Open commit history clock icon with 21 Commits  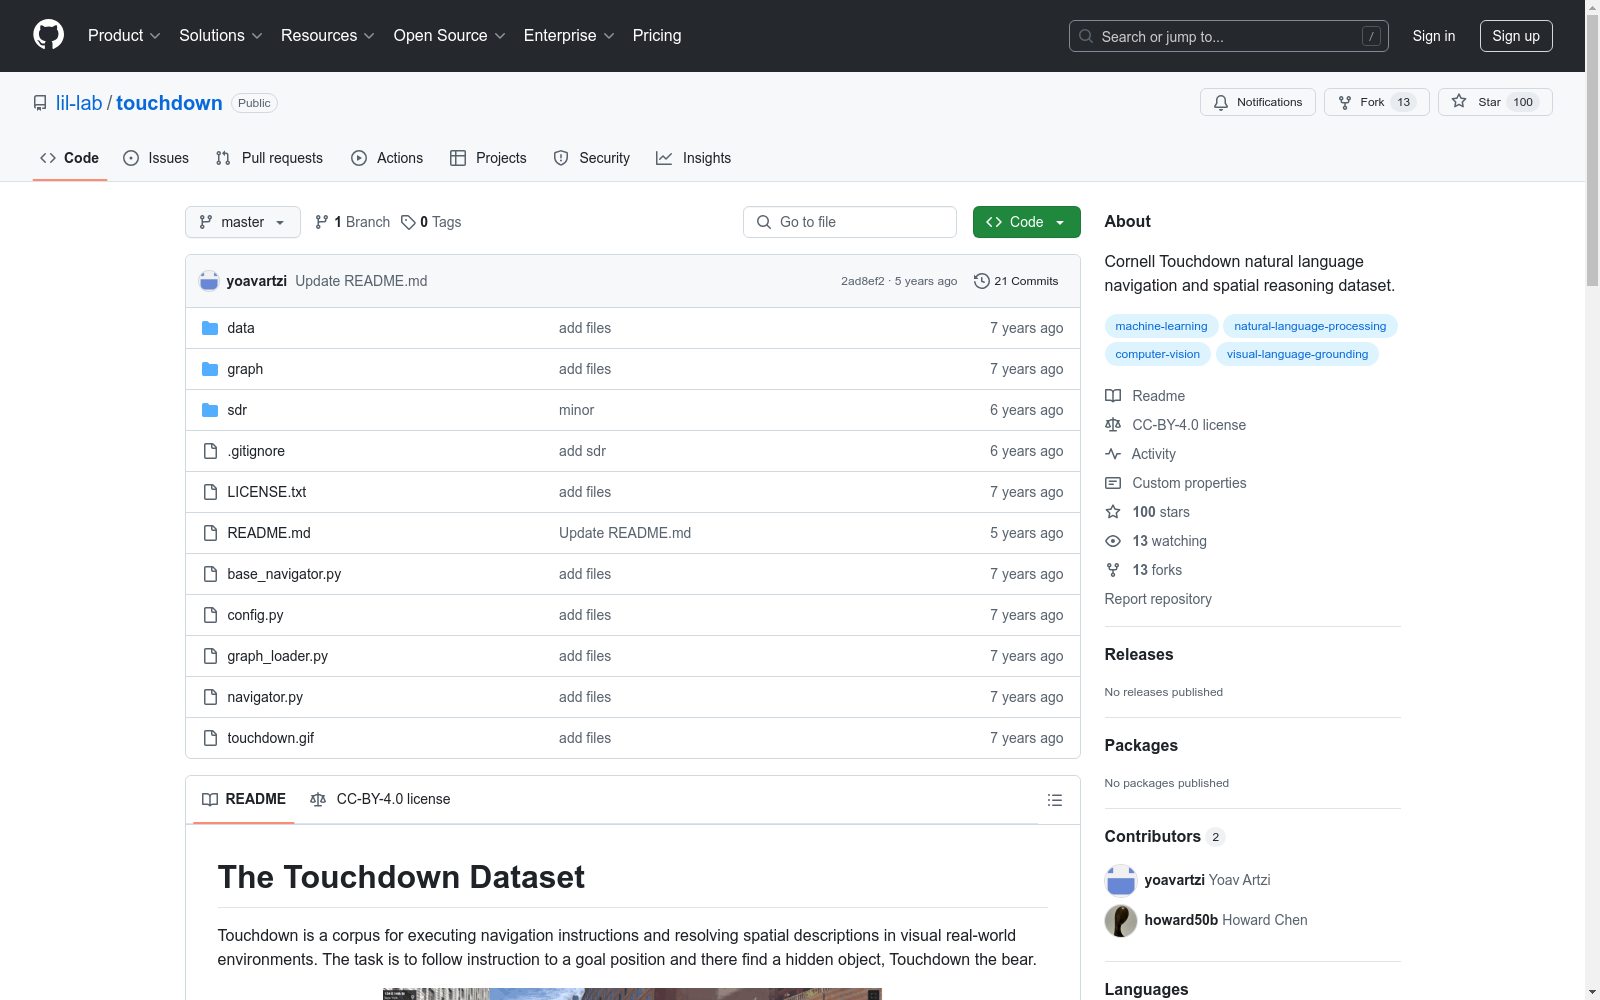[x=981, y=281]
